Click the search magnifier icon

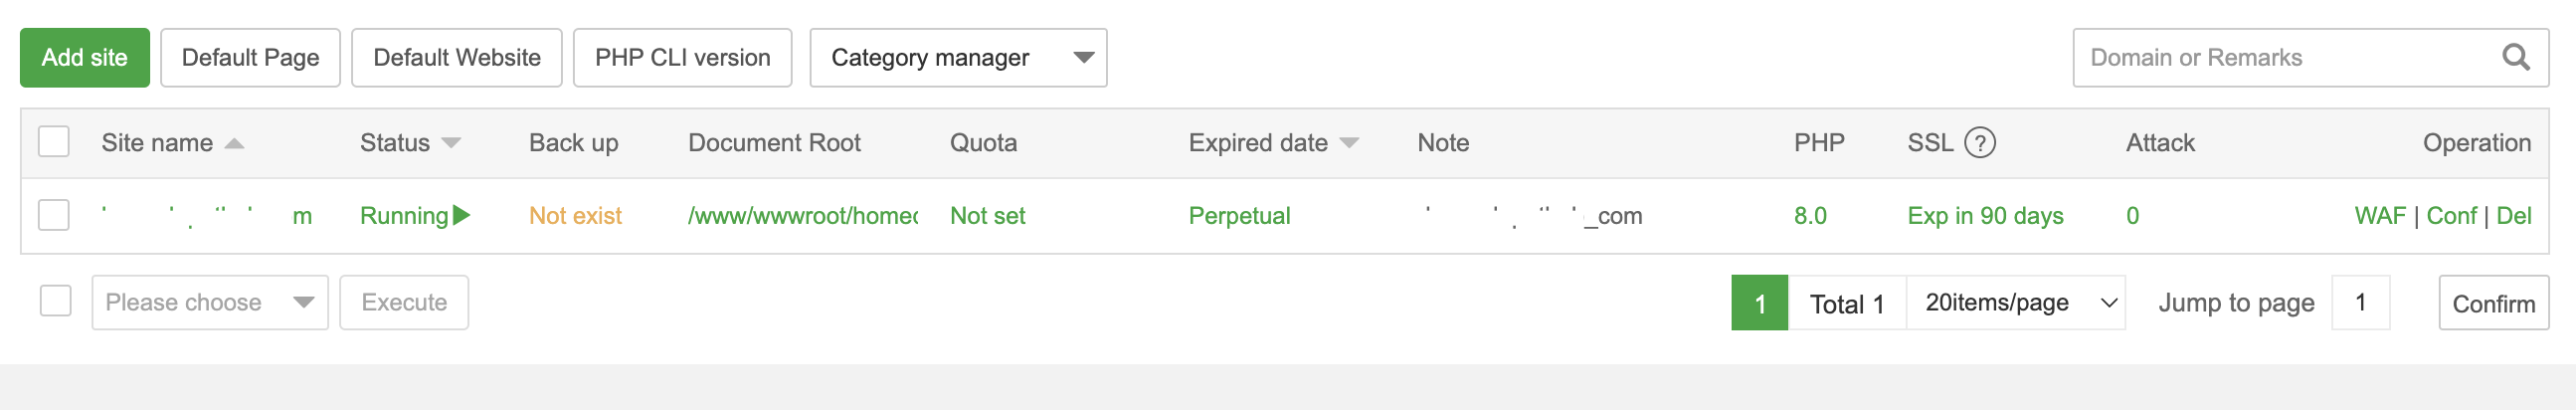2515,58
